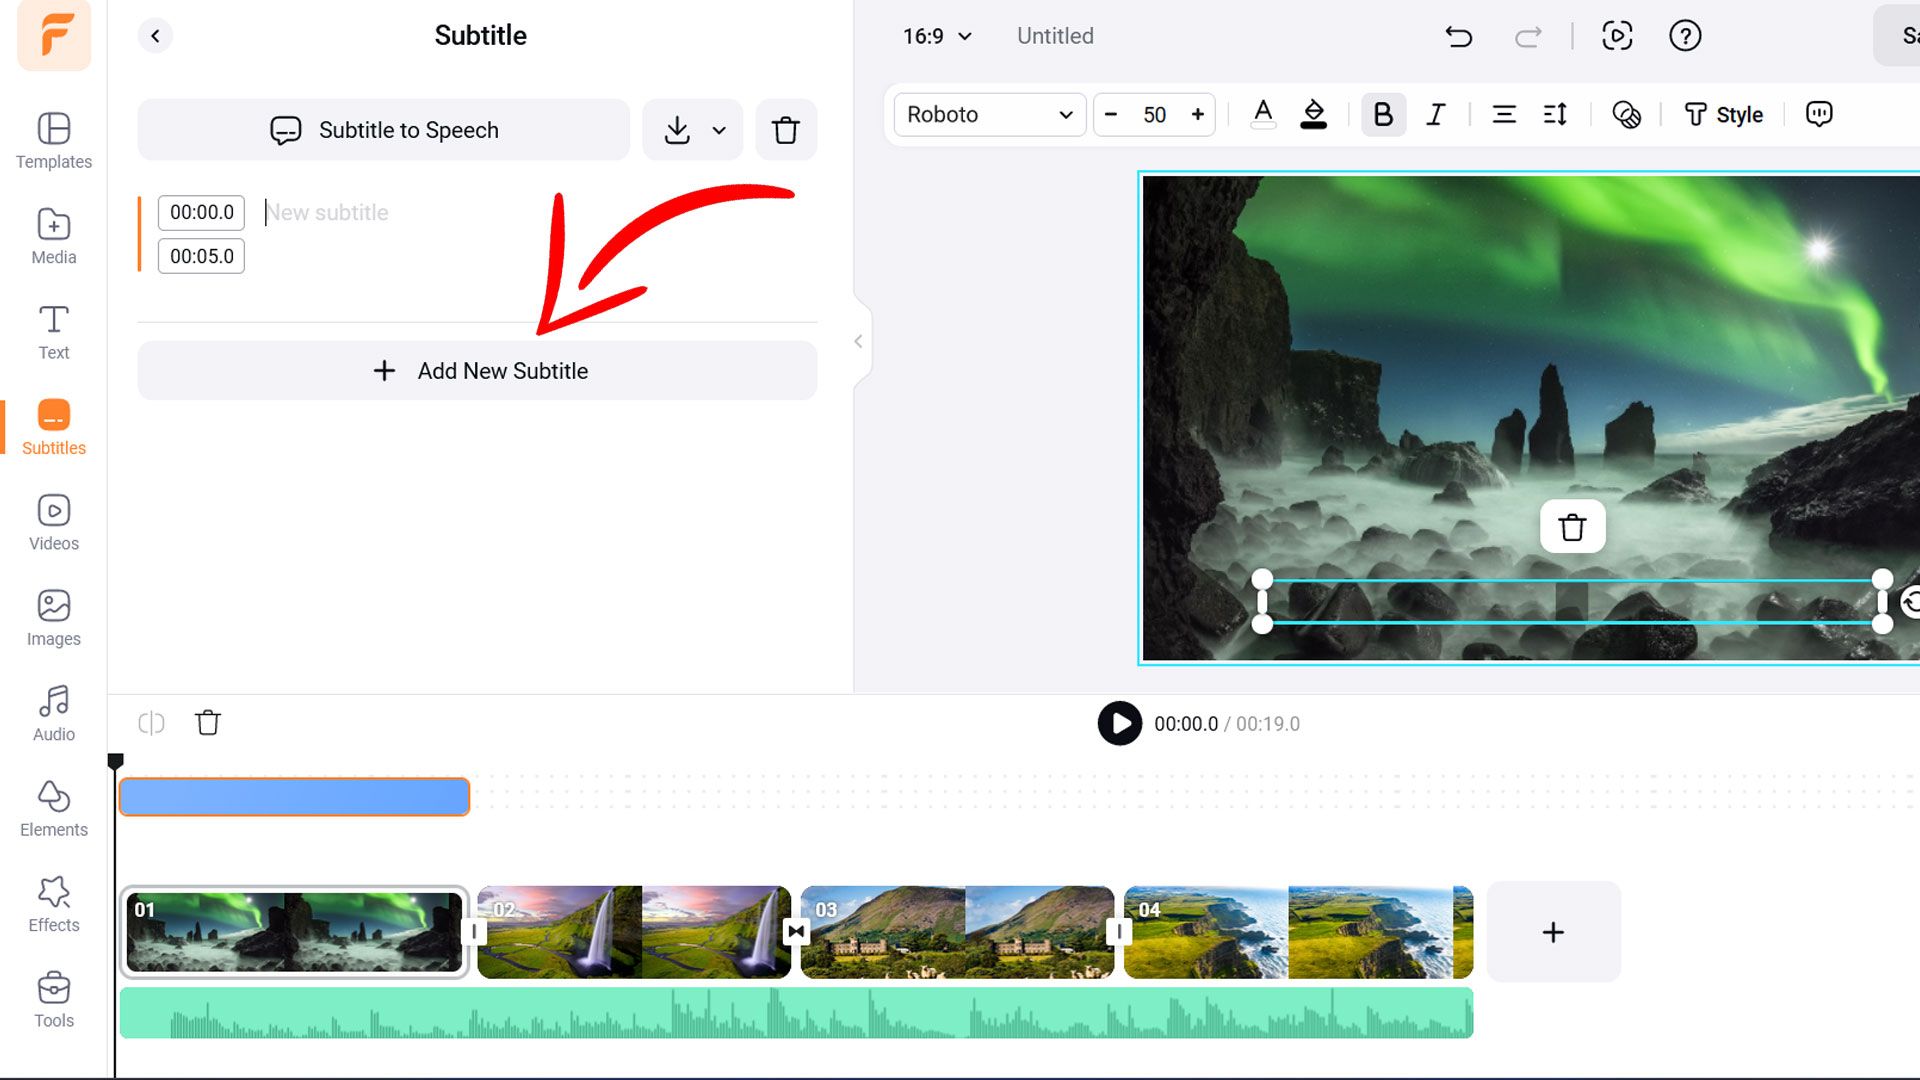Click Subtitle to Speech button
The height and width of the screenshot is (1080, 1920).
click(384, 130)
